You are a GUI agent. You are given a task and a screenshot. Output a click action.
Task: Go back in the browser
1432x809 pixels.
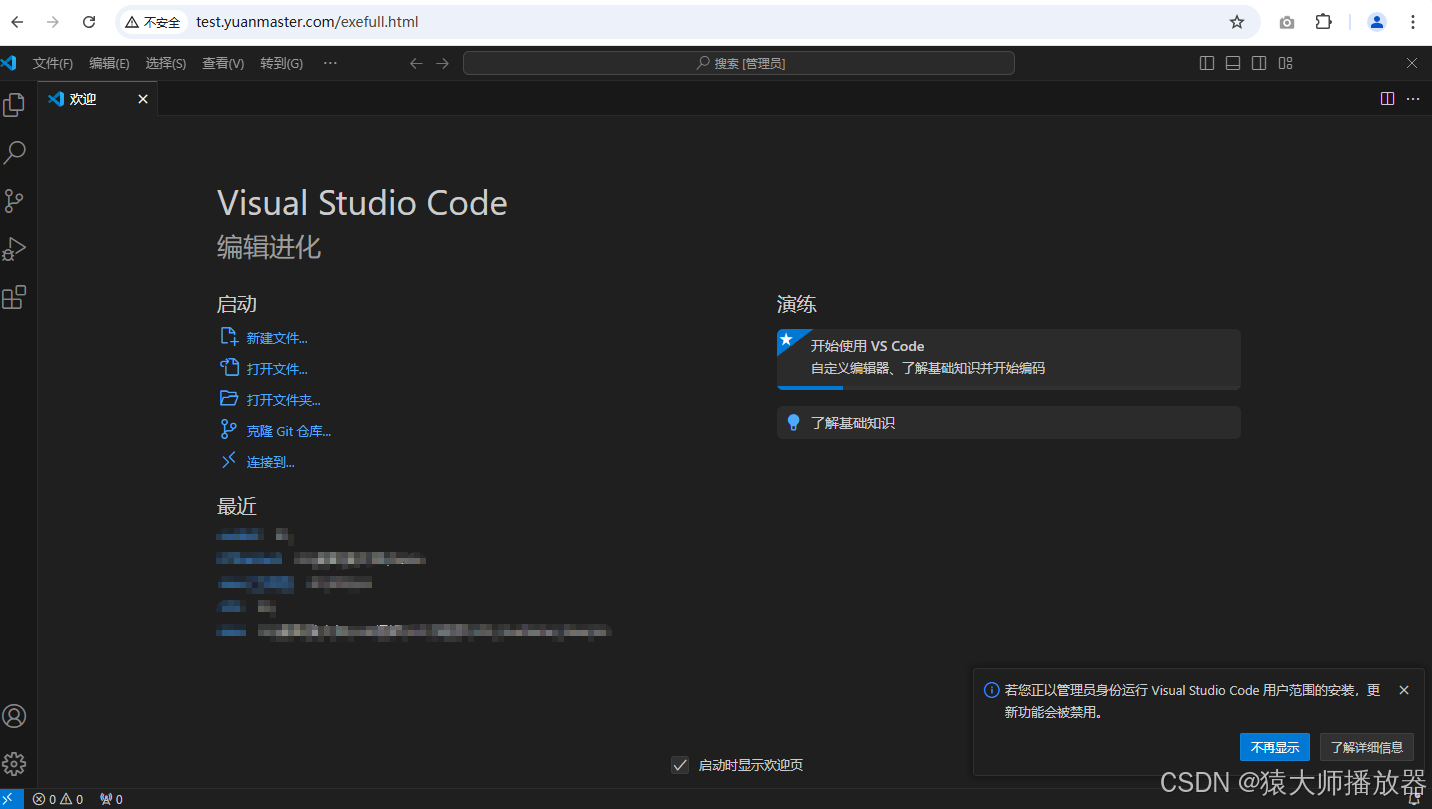pyautogui.click(x=17, y=22)
